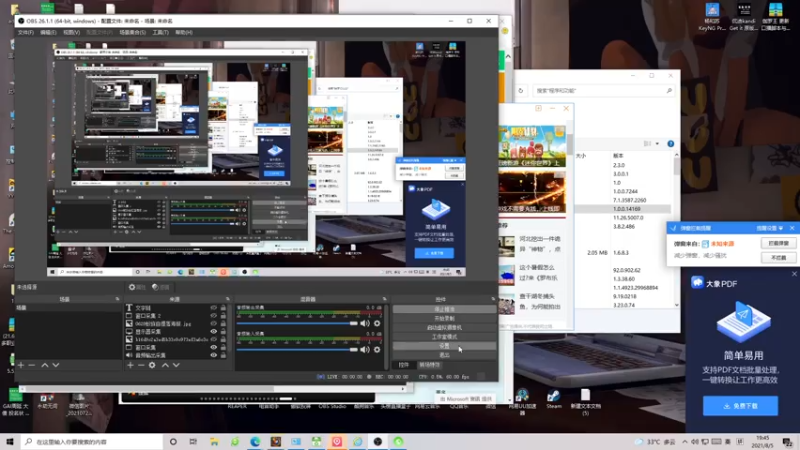Open OBS 文件(F) menu
This screenshot has height=450, width=800.
coord(26,33)
